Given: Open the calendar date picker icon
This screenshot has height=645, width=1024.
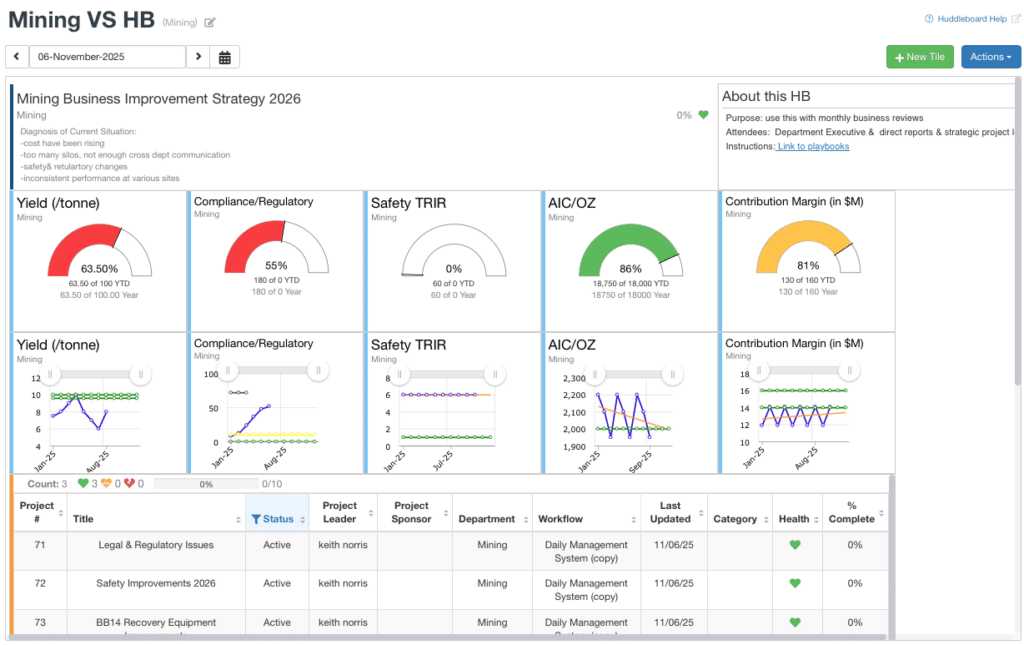Looking at the screenshot, I should [x=225, y=57].
